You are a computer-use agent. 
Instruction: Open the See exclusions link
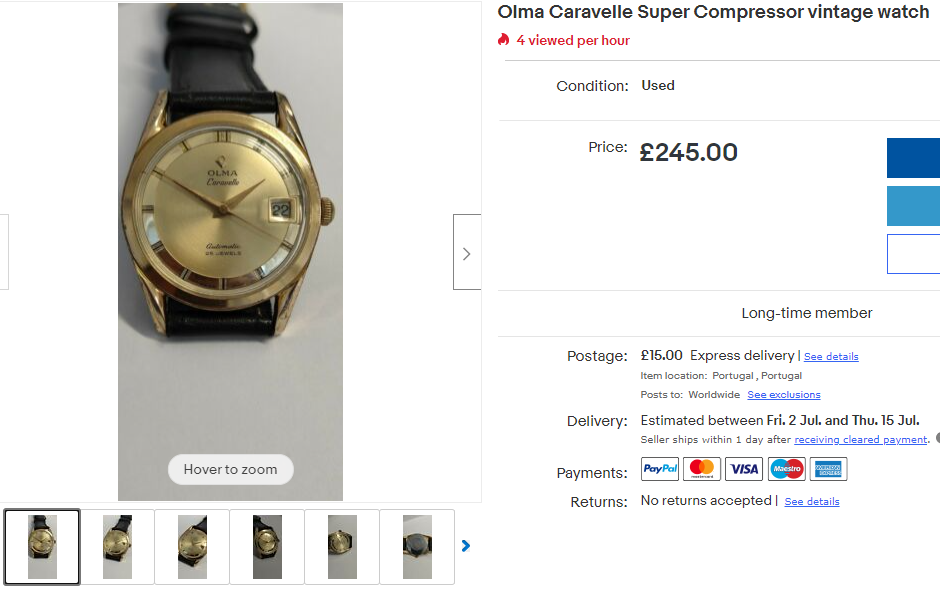(784, 395)
